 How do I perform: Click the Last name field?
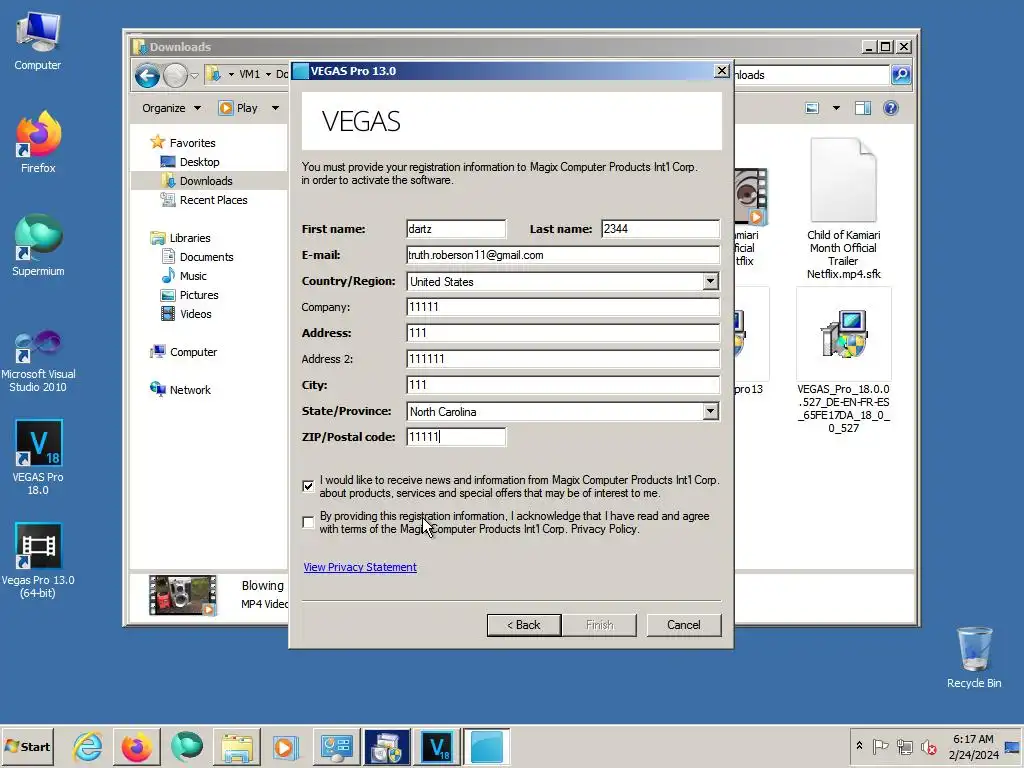660,229
